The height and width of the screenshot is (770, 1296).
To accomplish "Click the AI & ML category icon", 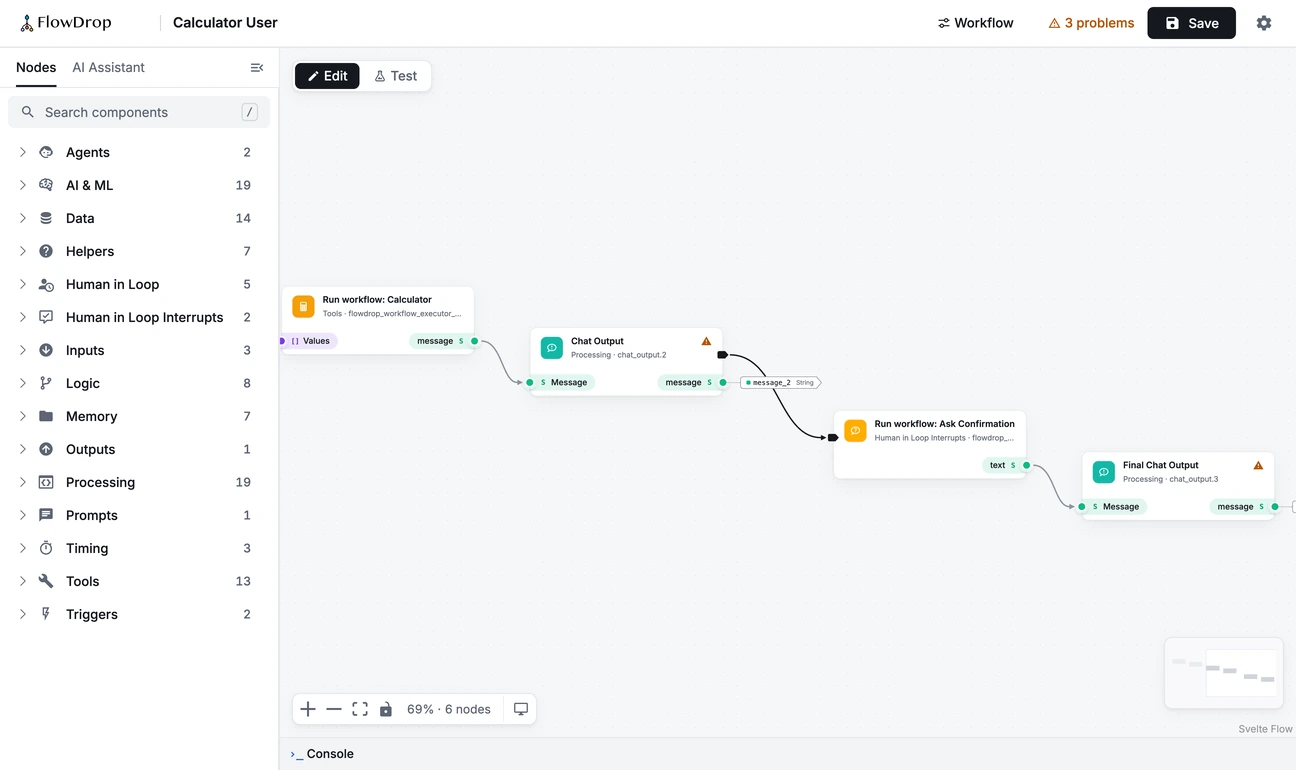I will [46, 185].
